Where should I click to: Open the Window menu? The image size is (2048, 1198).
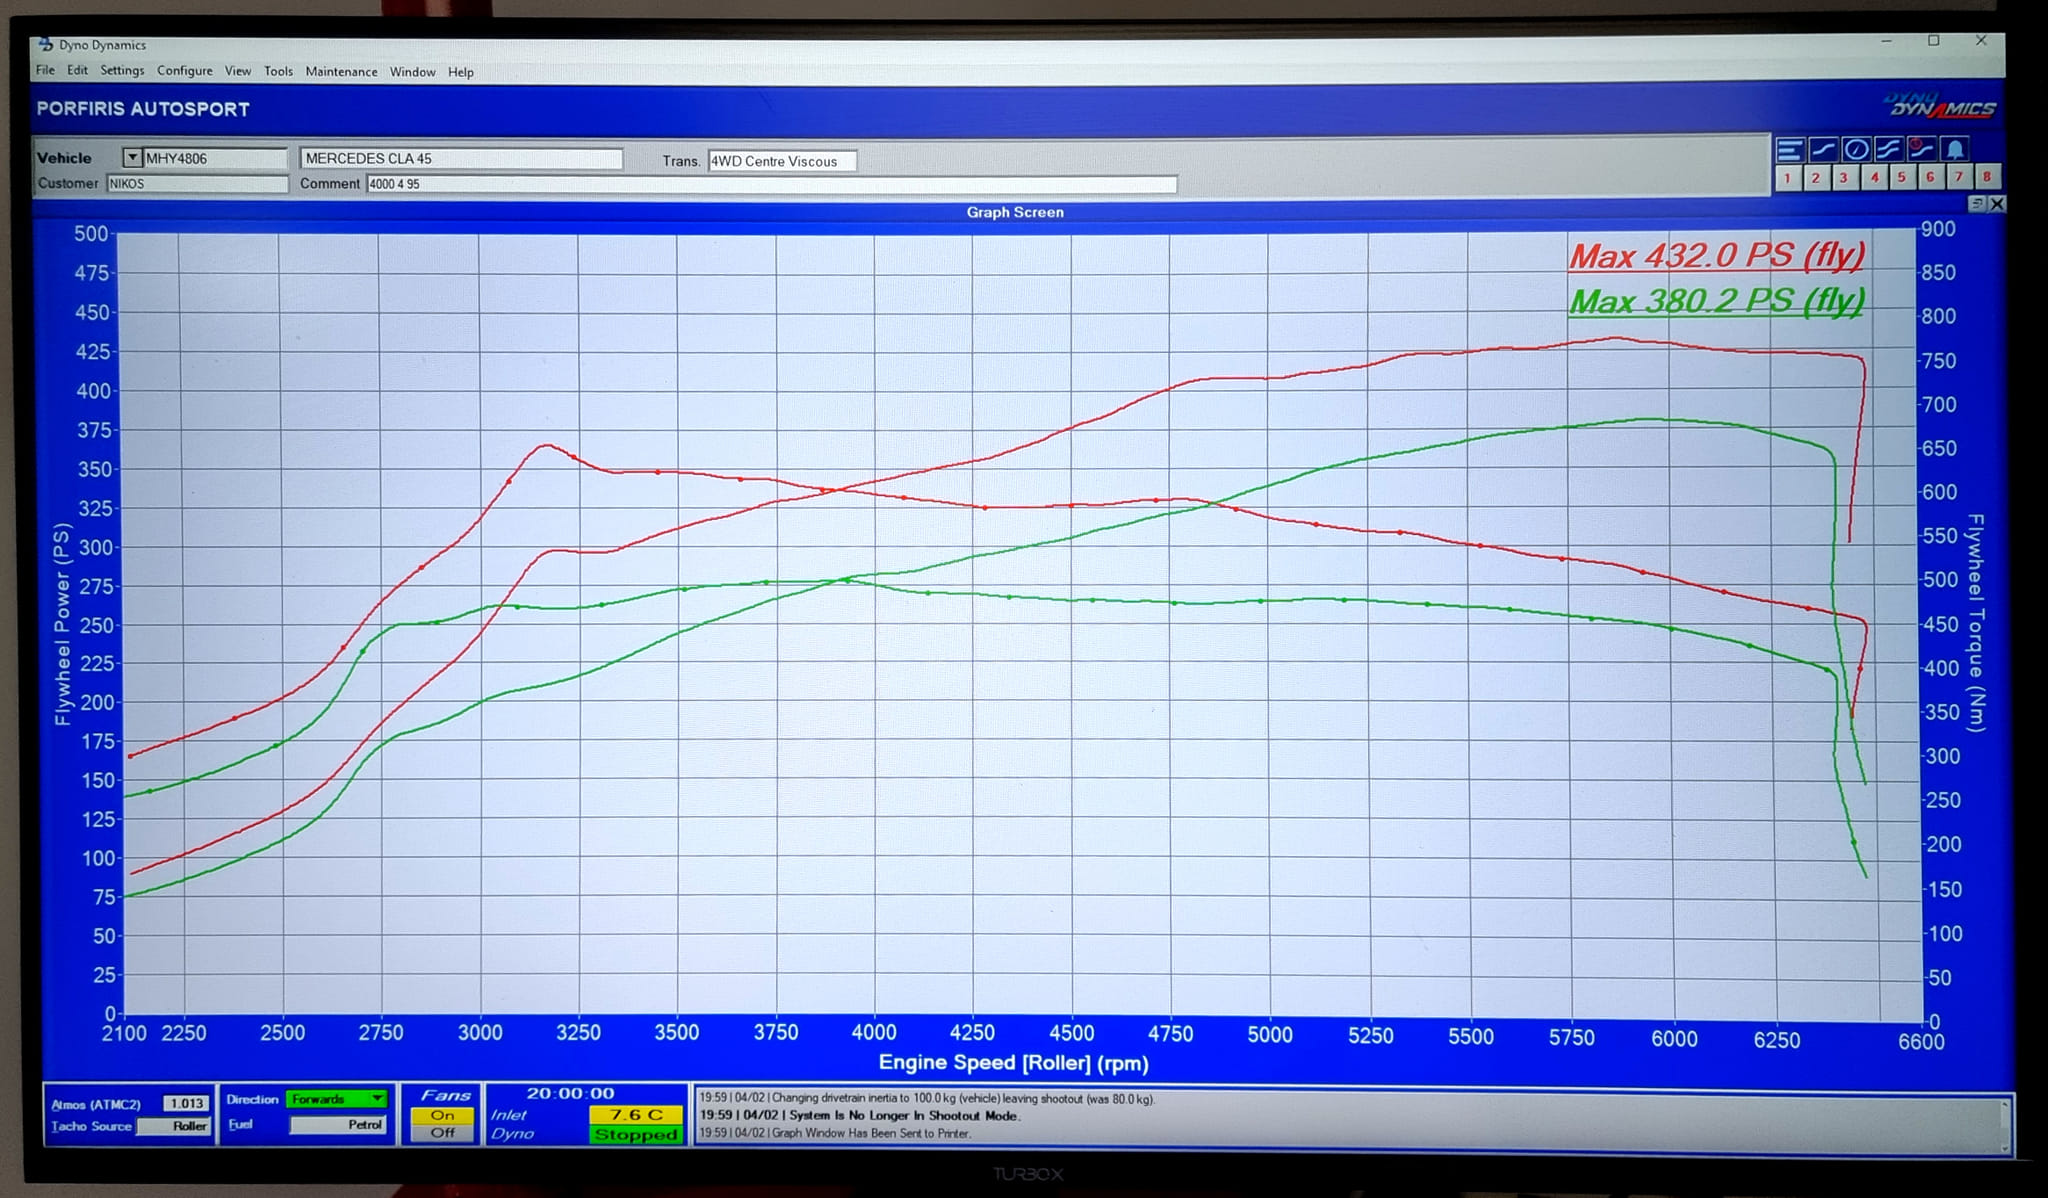[x=412, y=72]
